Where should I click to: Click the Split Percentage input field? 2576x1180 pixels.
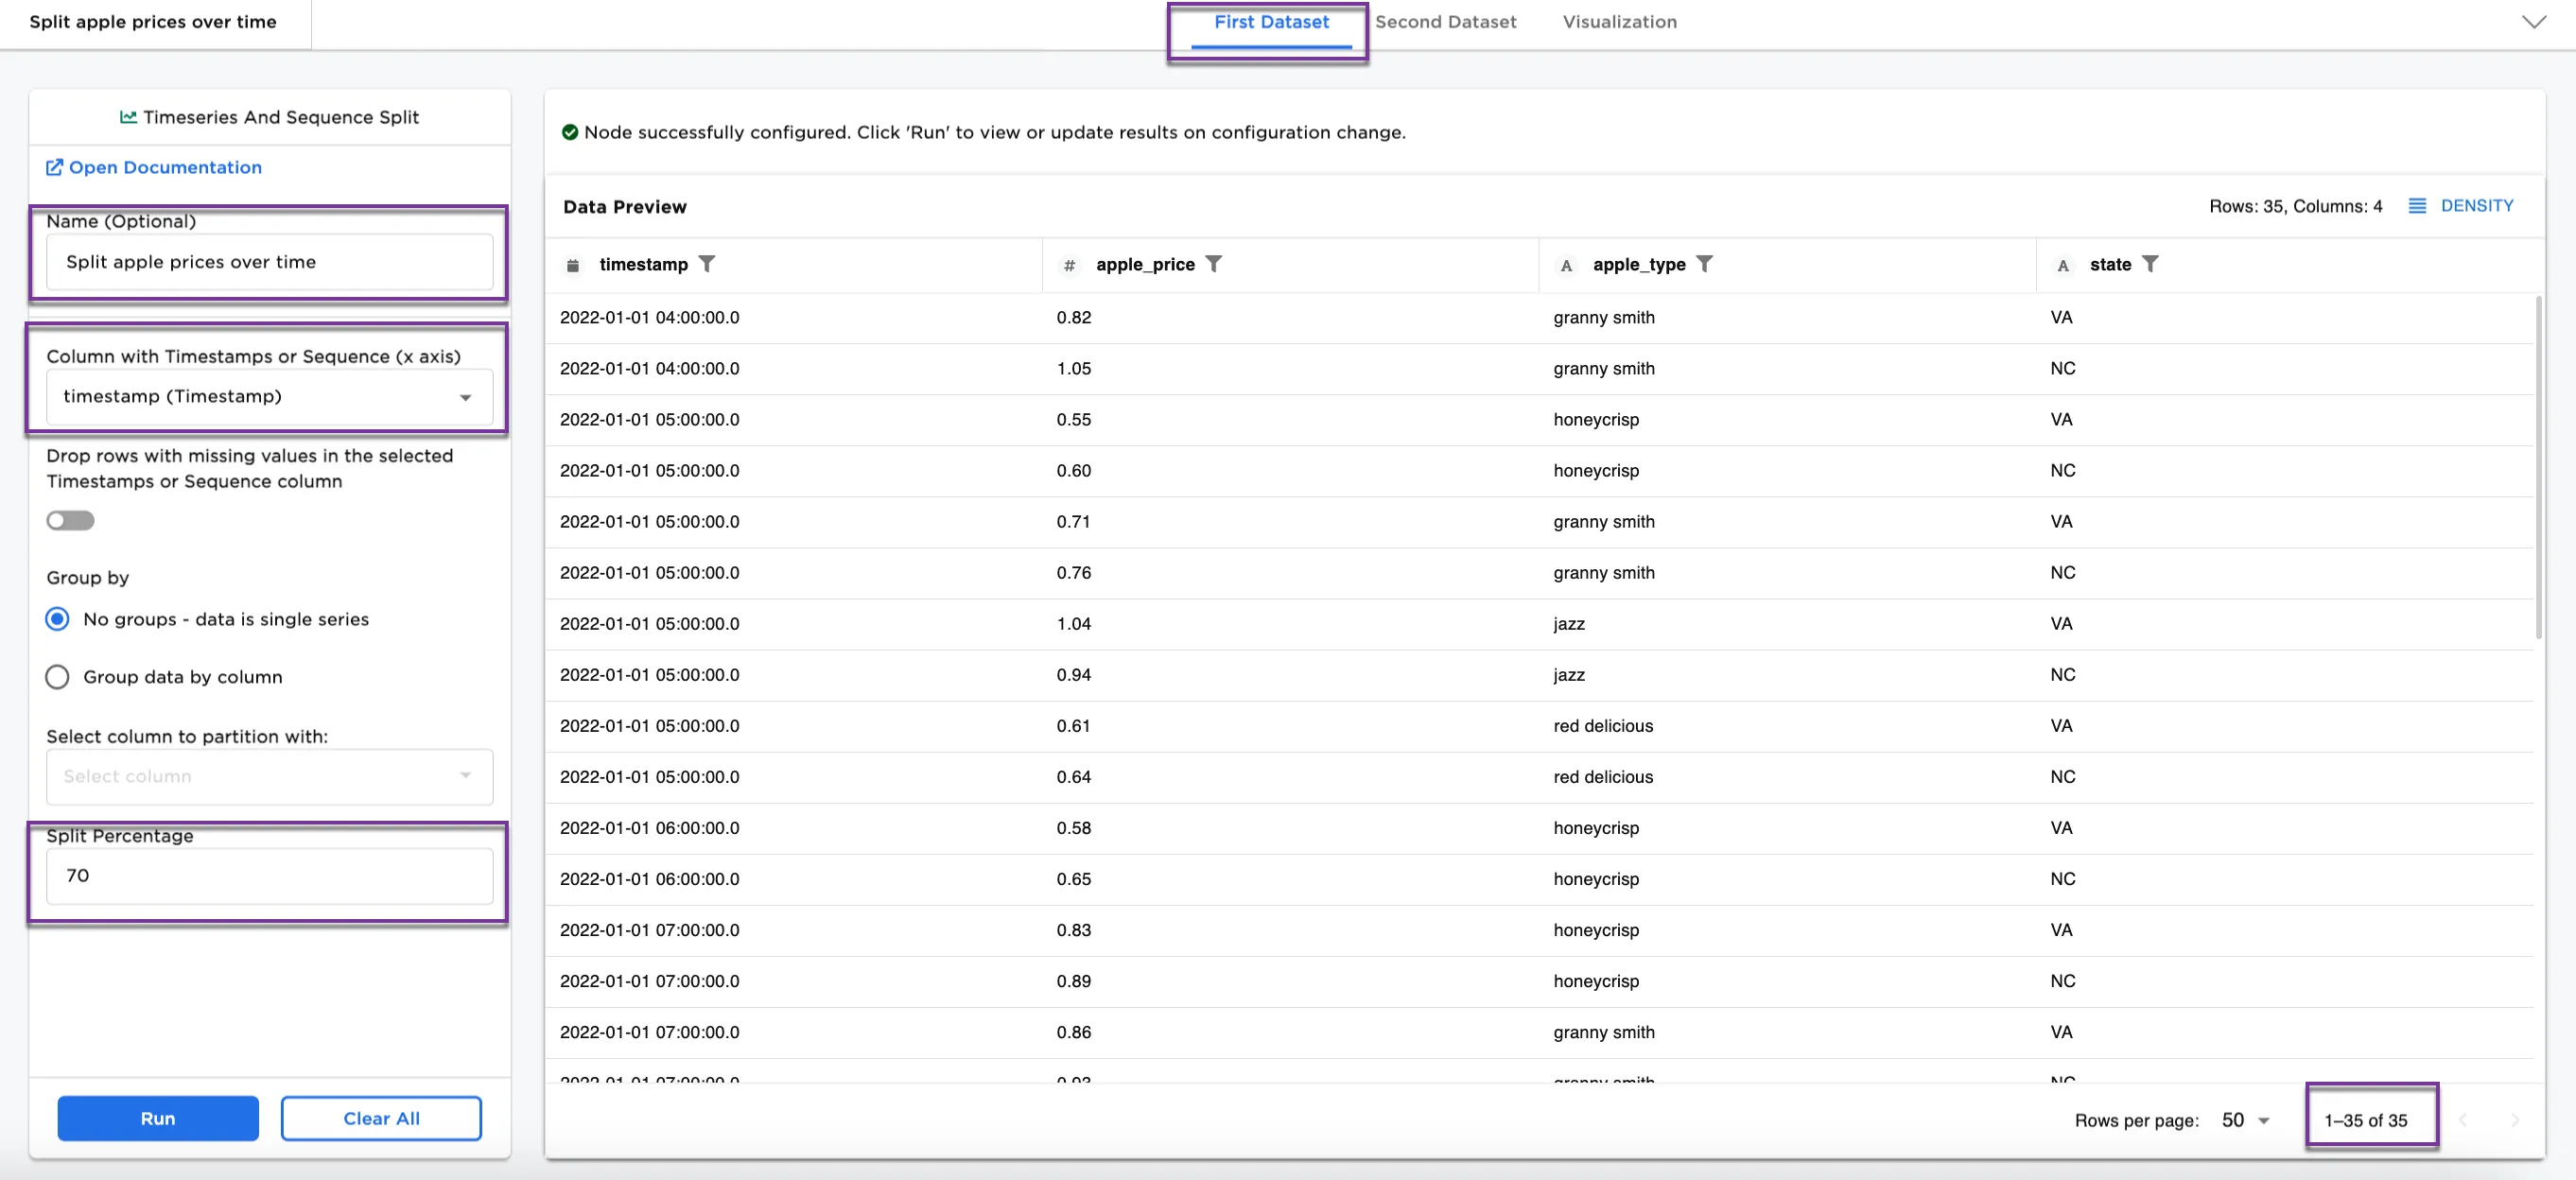tap(269, 876)
